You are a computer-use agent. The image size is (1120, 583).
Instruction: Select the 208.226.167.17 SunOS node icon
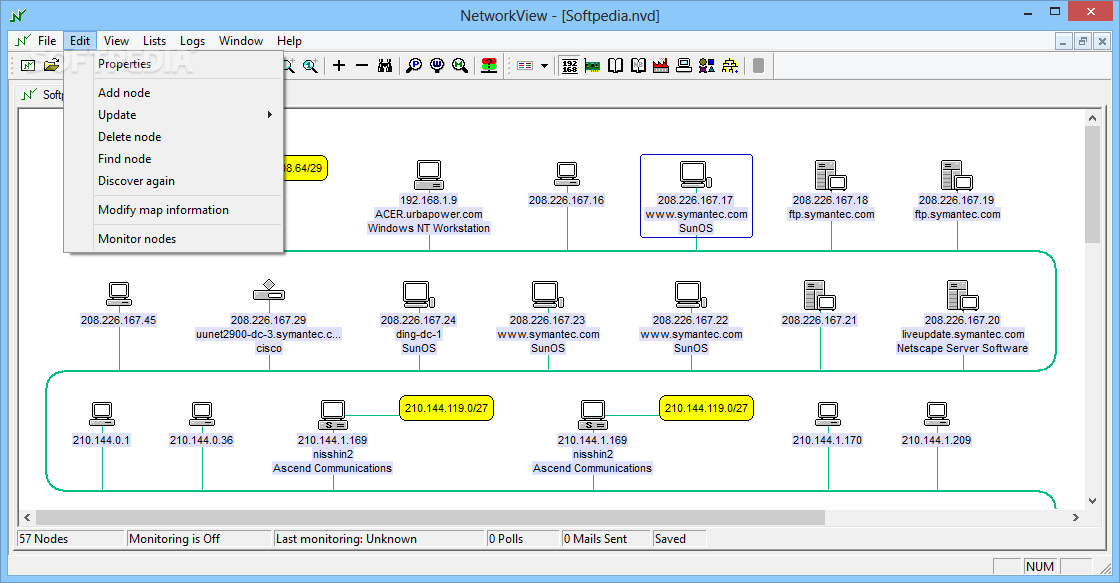click(x=696, y=175)
